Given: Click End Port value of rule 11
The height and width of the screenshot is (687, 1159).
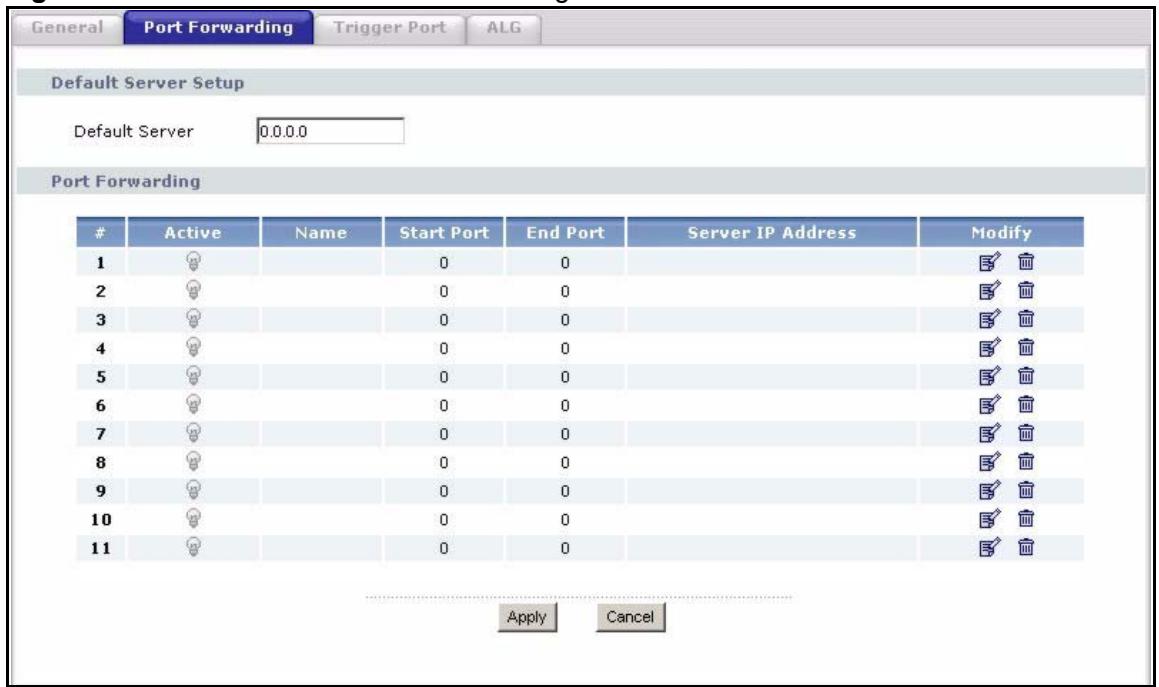Looking at the screenshot, I should (x=565, y=548).
